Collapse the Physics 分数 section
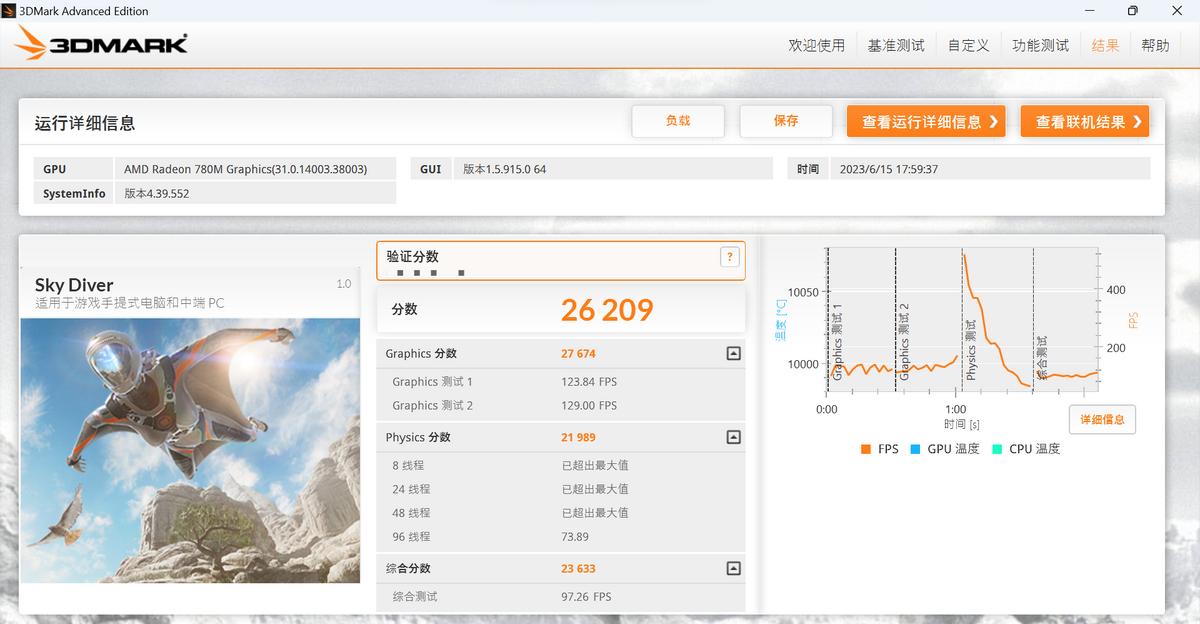1200x624 pixels. [733, 437]
